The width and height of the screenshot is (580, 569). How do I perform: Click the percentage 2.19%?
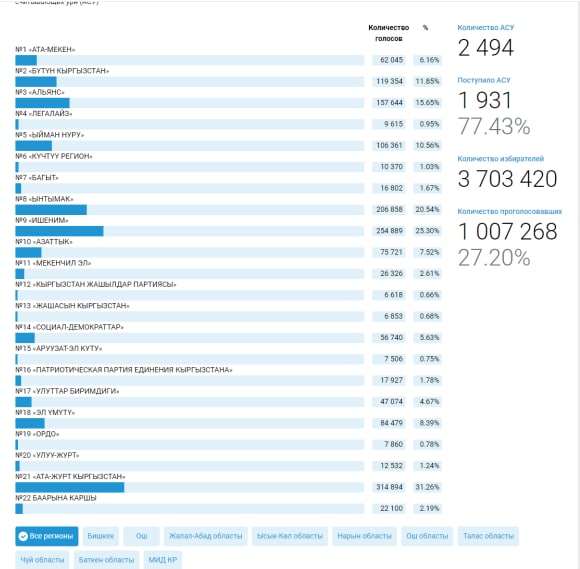click(428, 509)
